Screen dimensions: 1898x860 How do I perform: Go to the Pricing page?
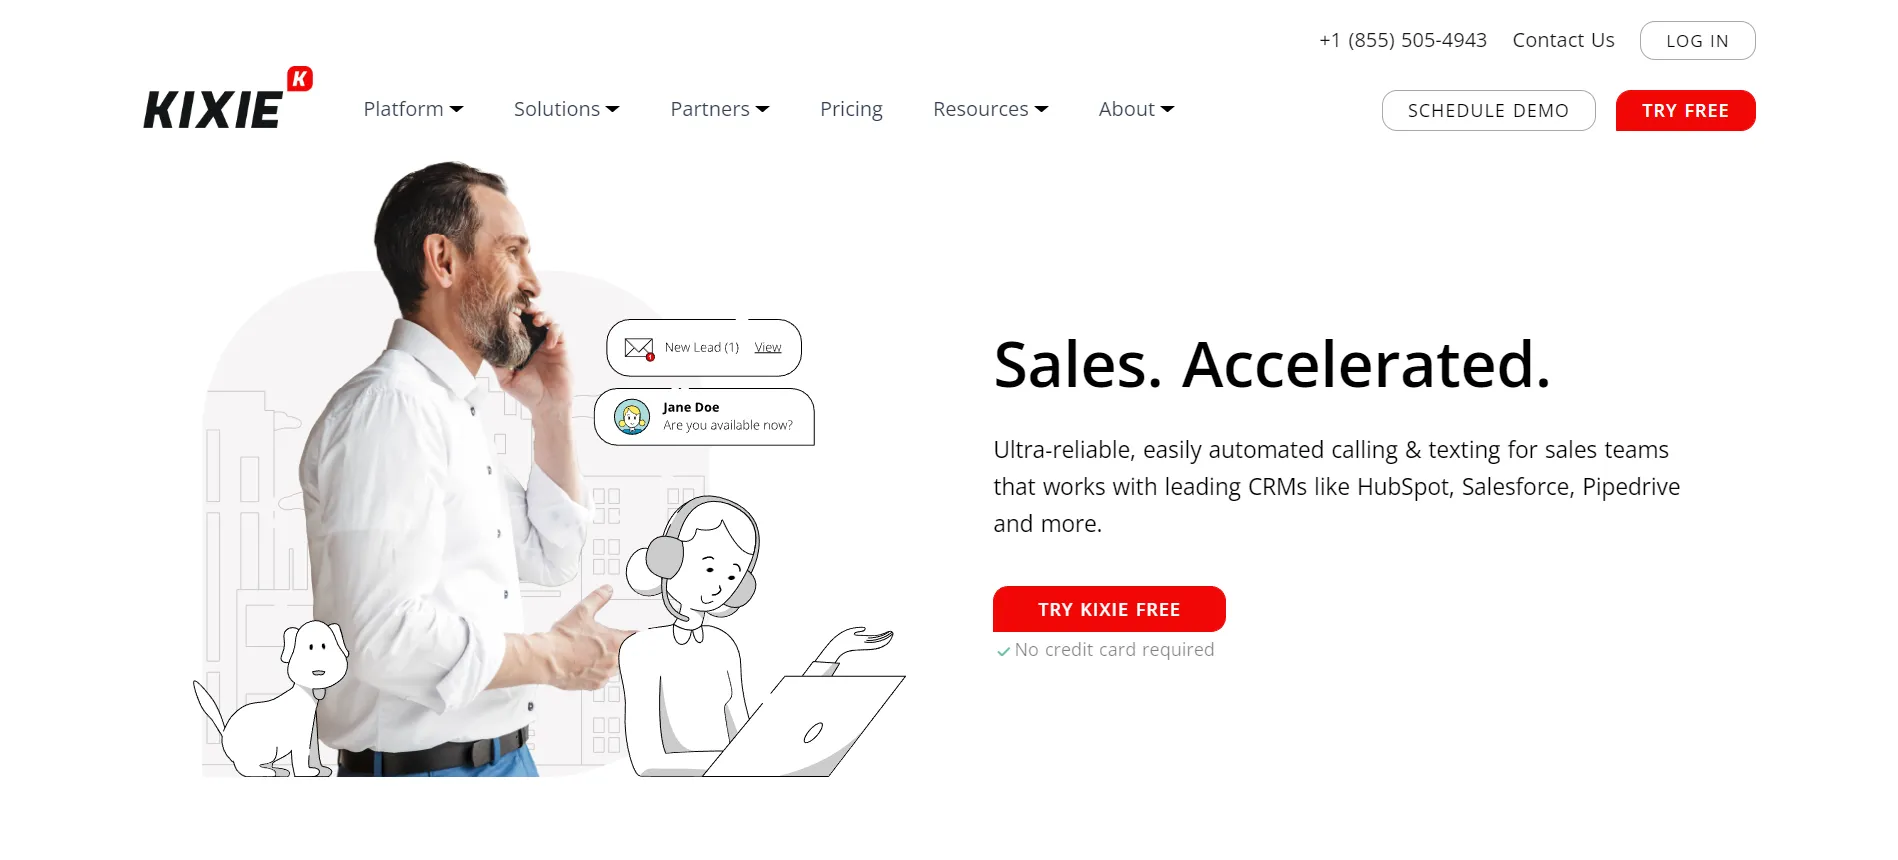(x=851, y=109)
